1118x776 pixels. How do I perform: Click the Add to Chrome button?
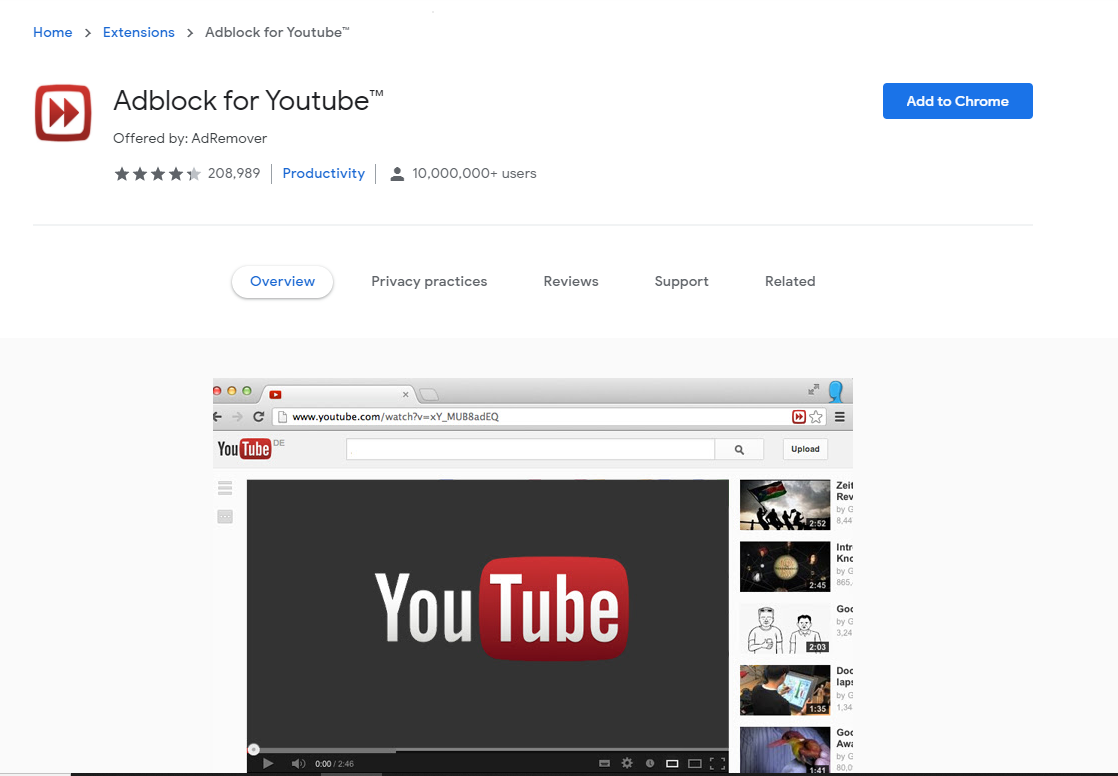pos(957,101)
